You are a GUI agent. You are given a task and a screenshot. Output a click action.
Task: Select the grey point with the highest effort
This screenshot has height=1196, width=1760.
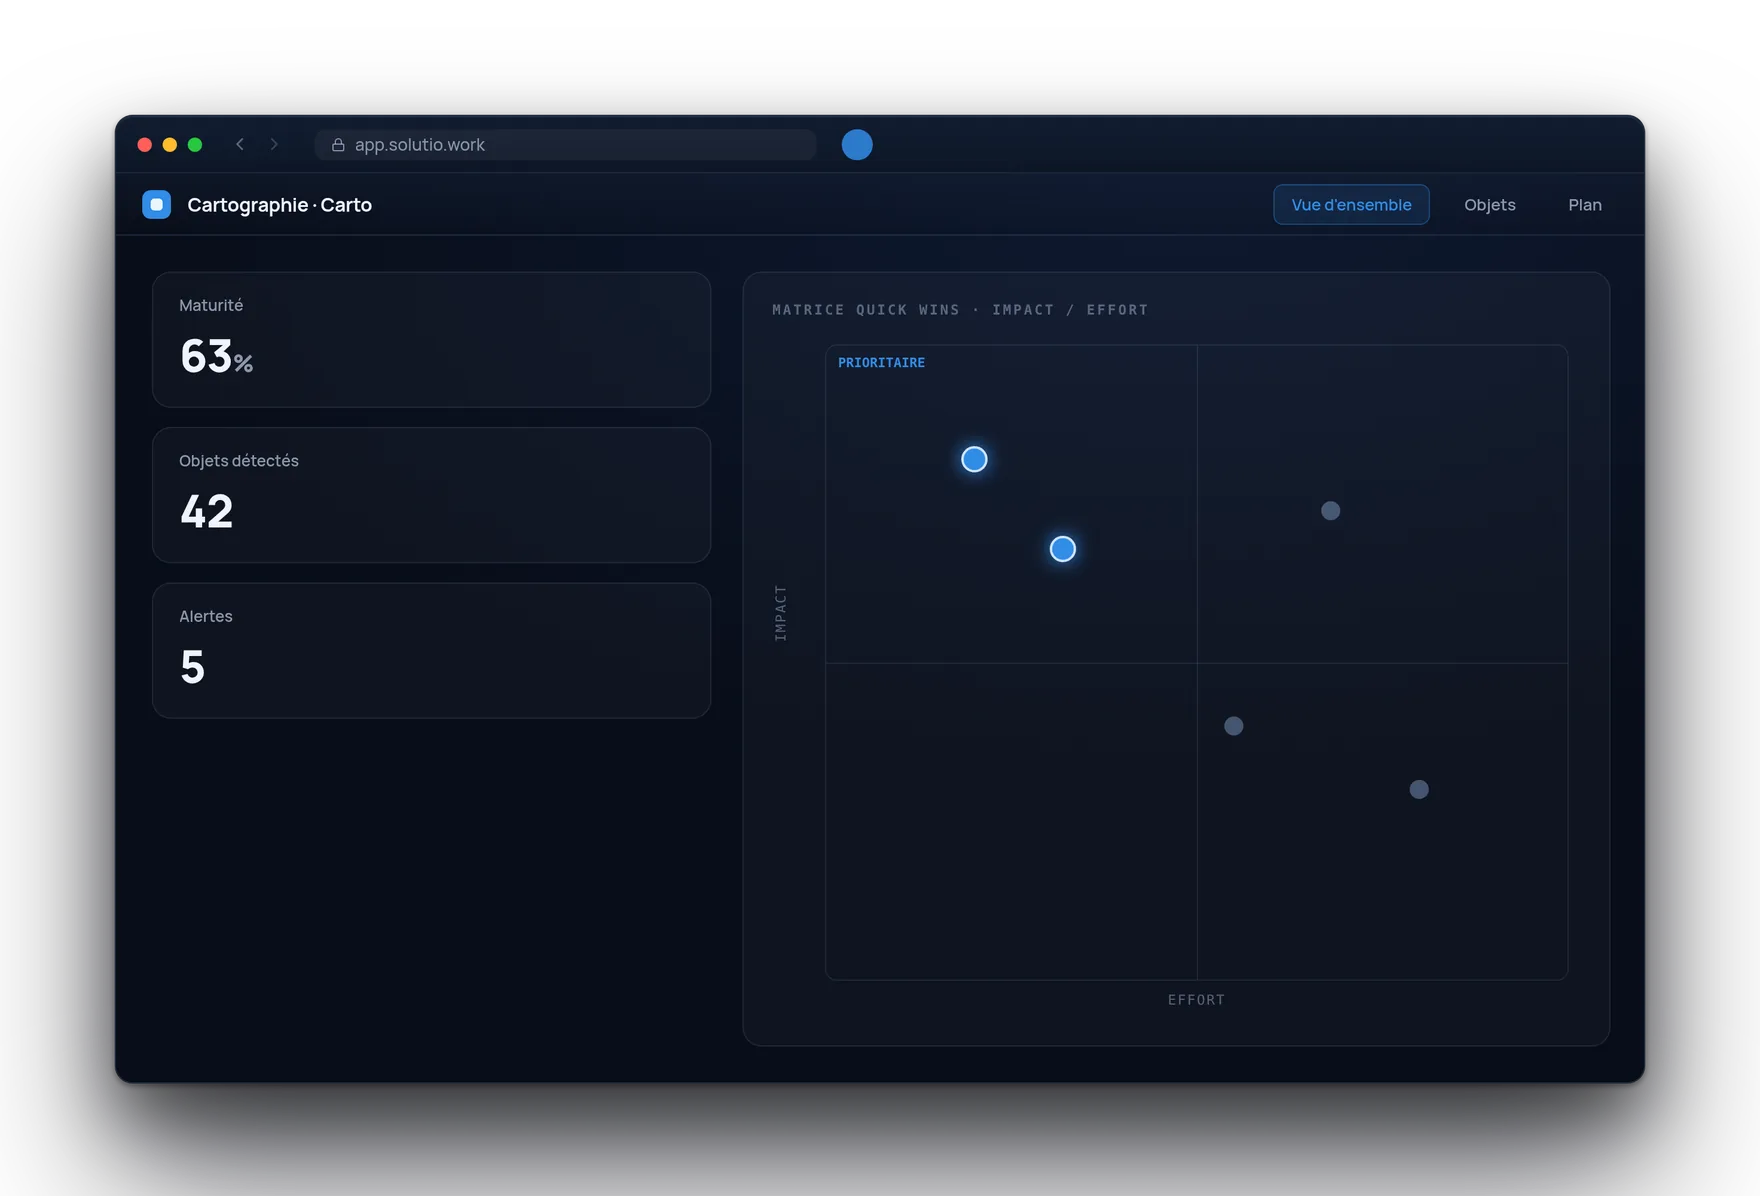[x=1419, y=790]
